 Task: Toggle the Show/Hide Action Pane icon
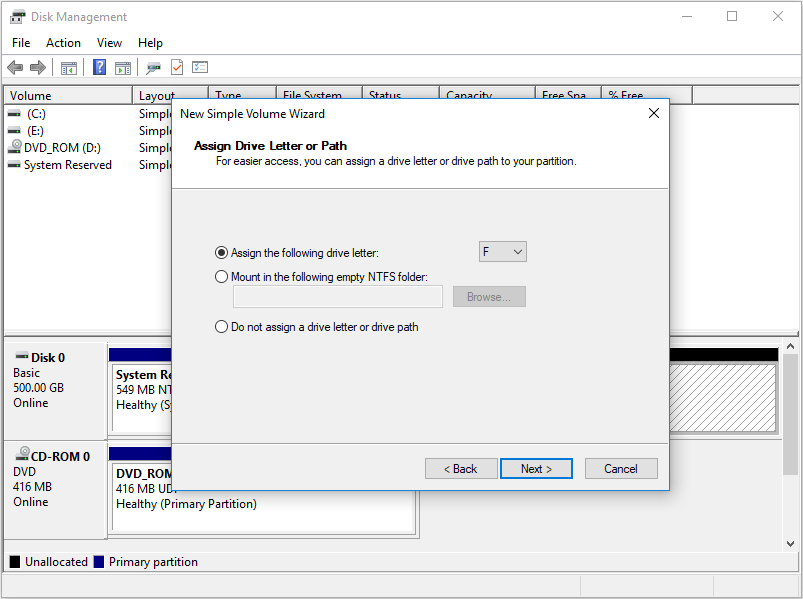(x=123, y=68)
